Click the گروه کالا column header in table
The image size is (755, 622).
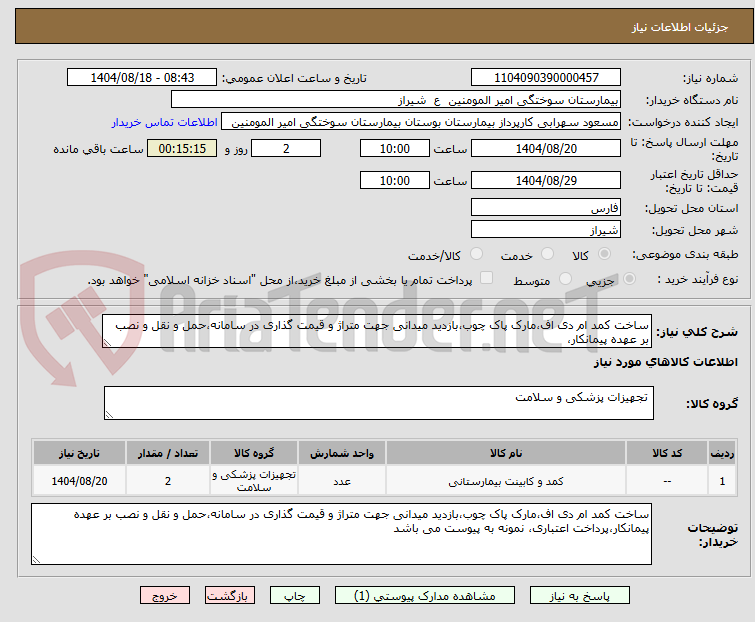click(254, 454)
